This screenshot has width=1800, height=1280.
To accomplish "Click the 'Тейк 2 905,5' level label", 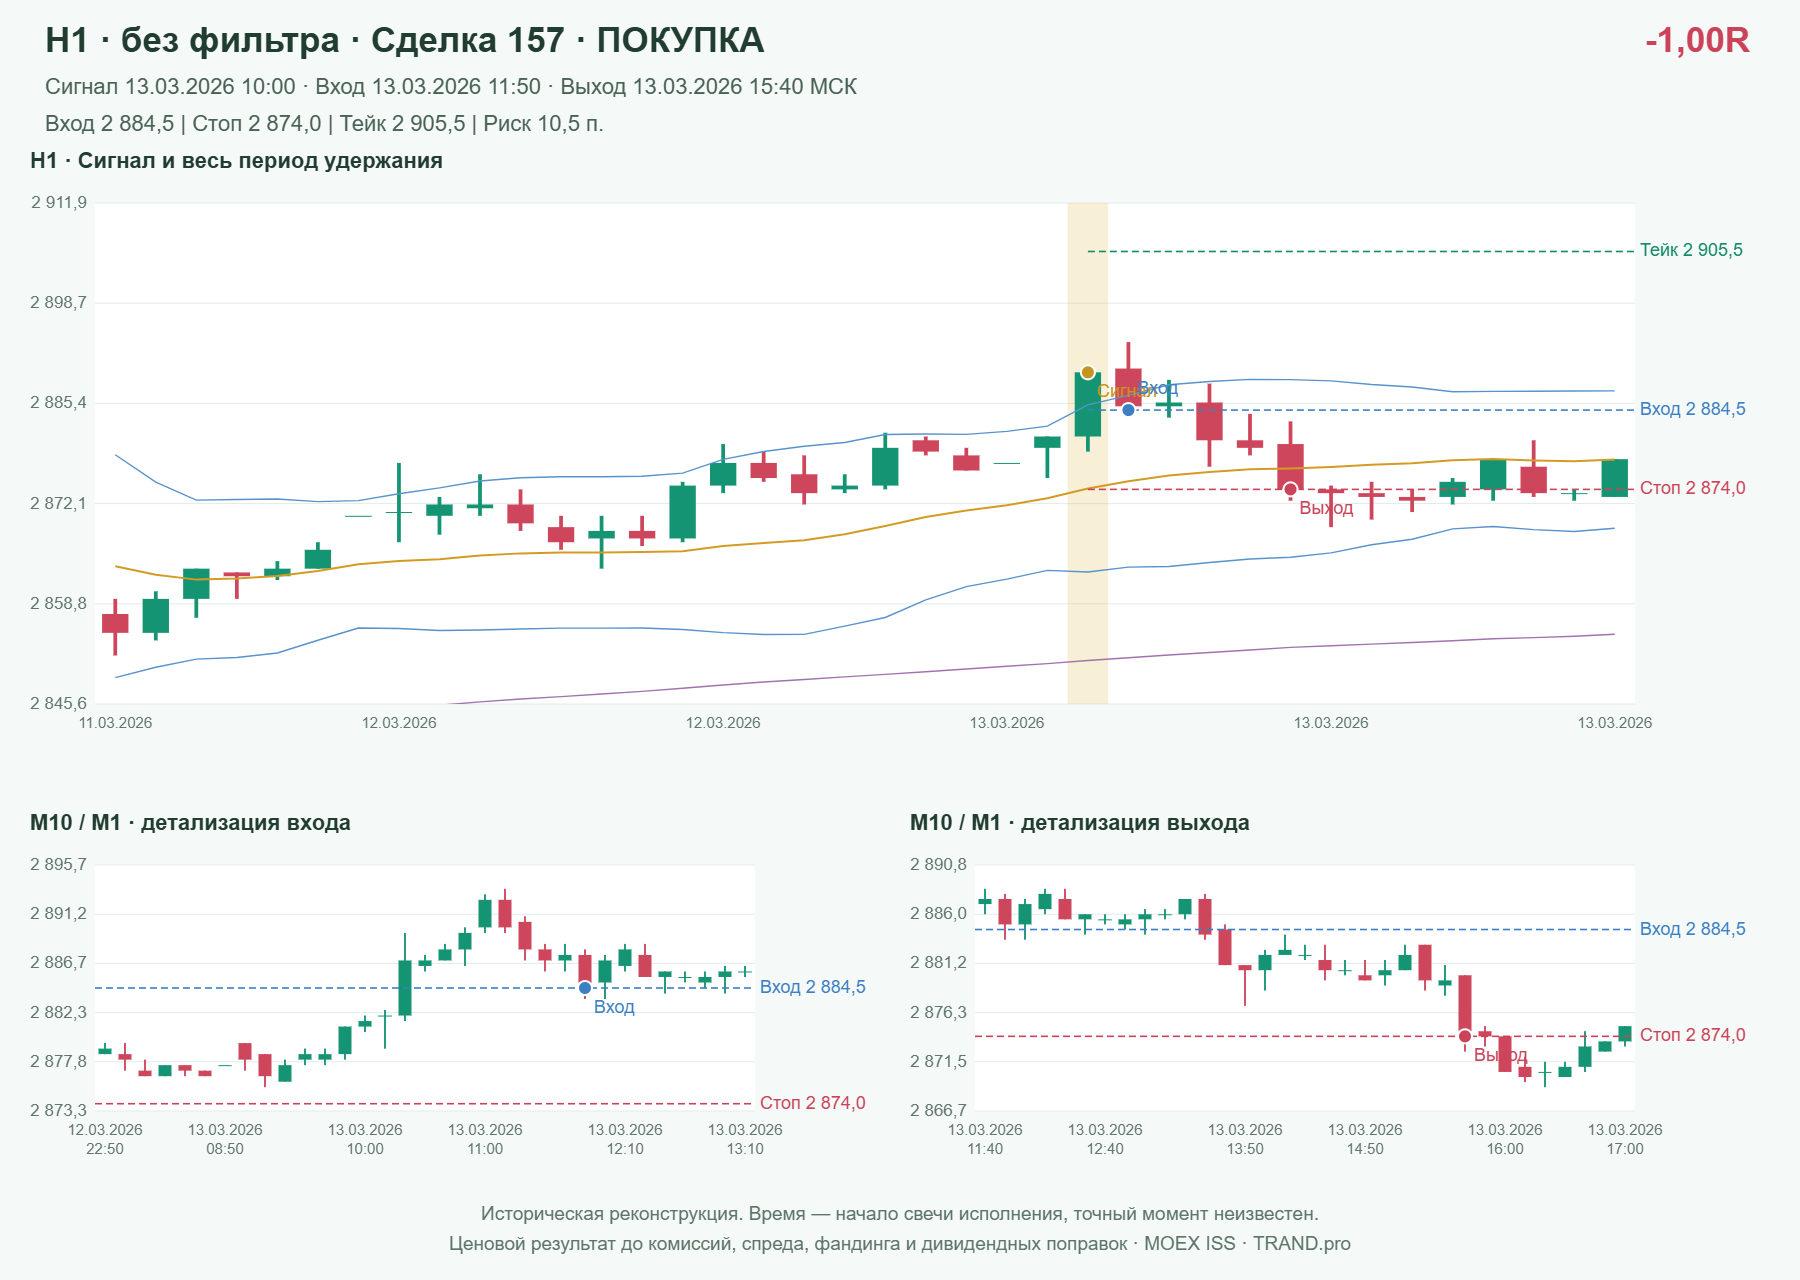I will (1691, 250).
